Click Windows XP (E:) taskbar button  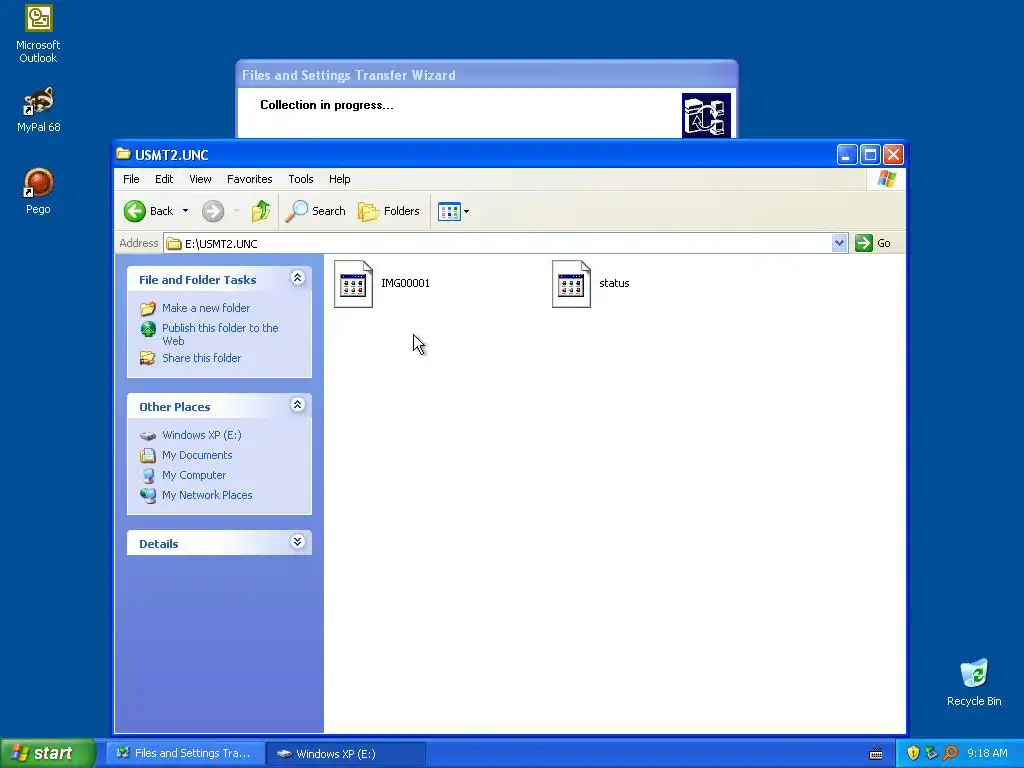346,754
